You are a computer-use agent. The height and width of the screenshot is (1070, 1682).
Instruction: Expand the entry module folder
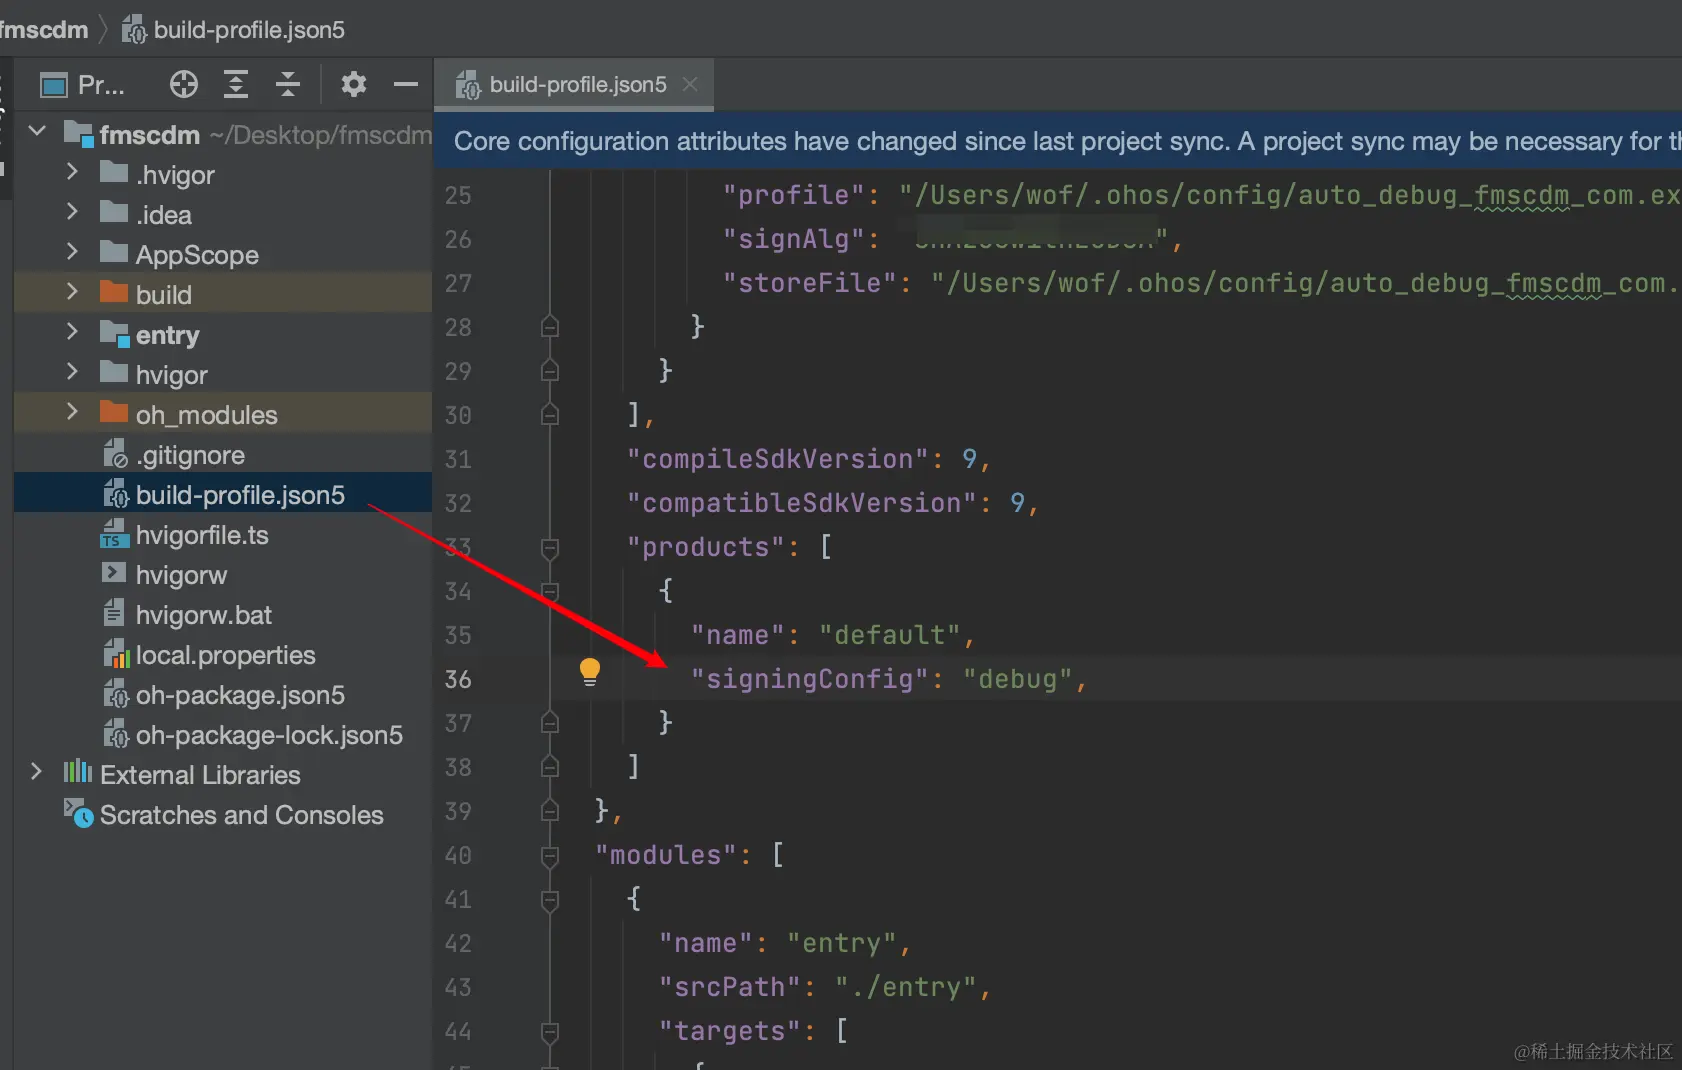point(72,332)
